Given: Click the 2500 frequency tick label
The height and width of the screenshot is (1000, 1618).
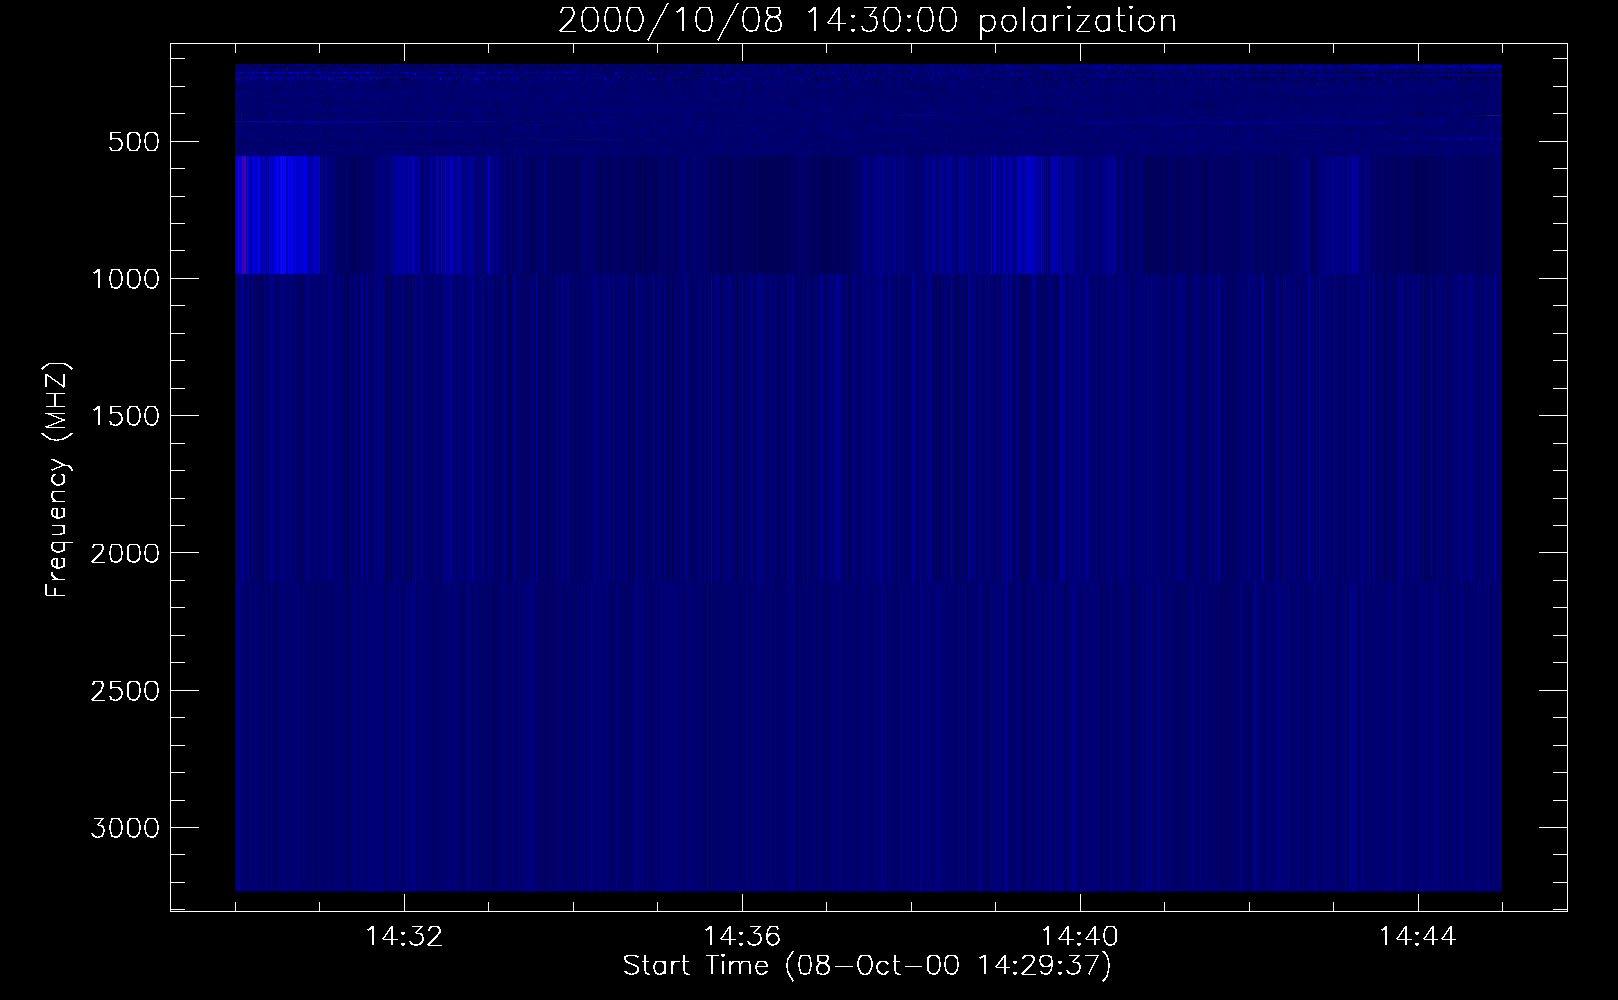Looking at the screenshot, I should (x=125, y=690).
